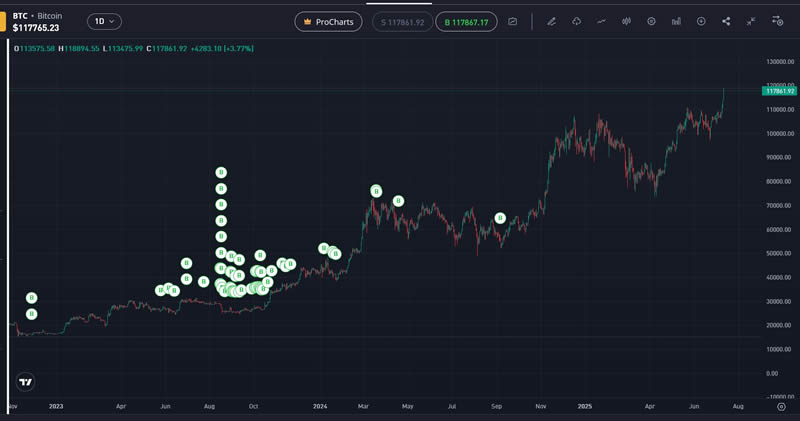Click 50000.00 on price axis

pyautogui.click(x=779, y=254)
